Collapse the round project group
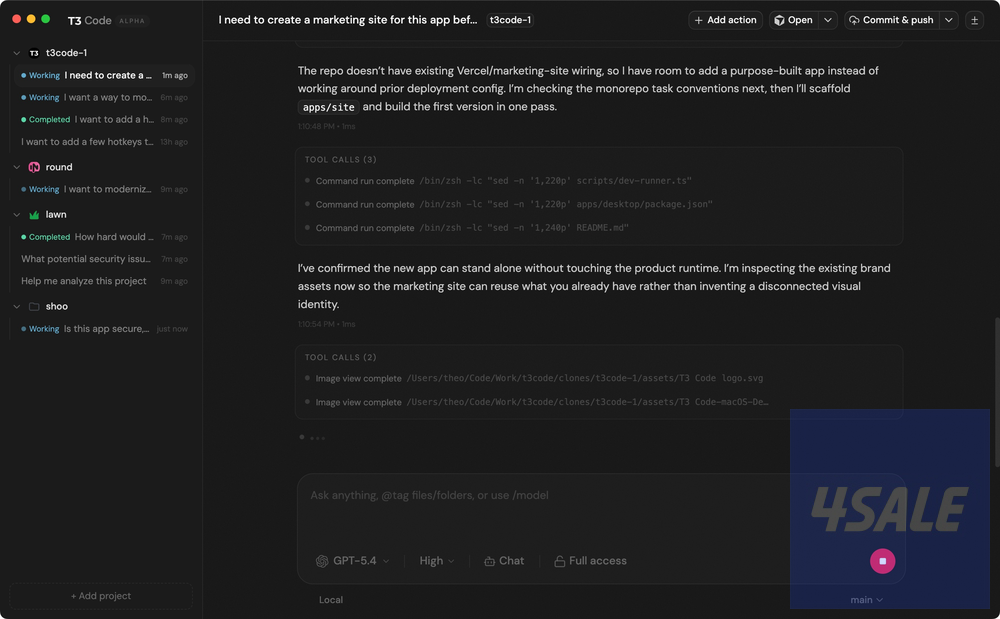Screen dimensions: 1000x619 [x=17, y=167]
